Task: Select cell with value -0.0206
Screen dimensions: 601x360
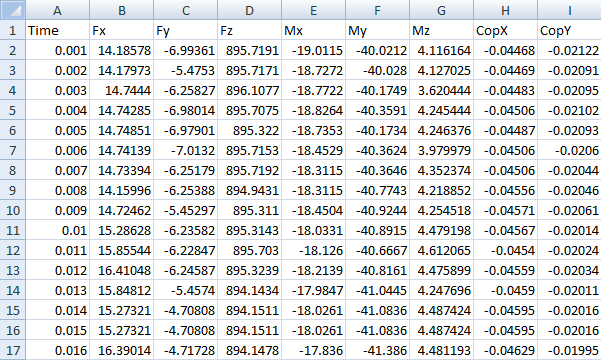Action: pyautogui.click(x=570, y=150)
